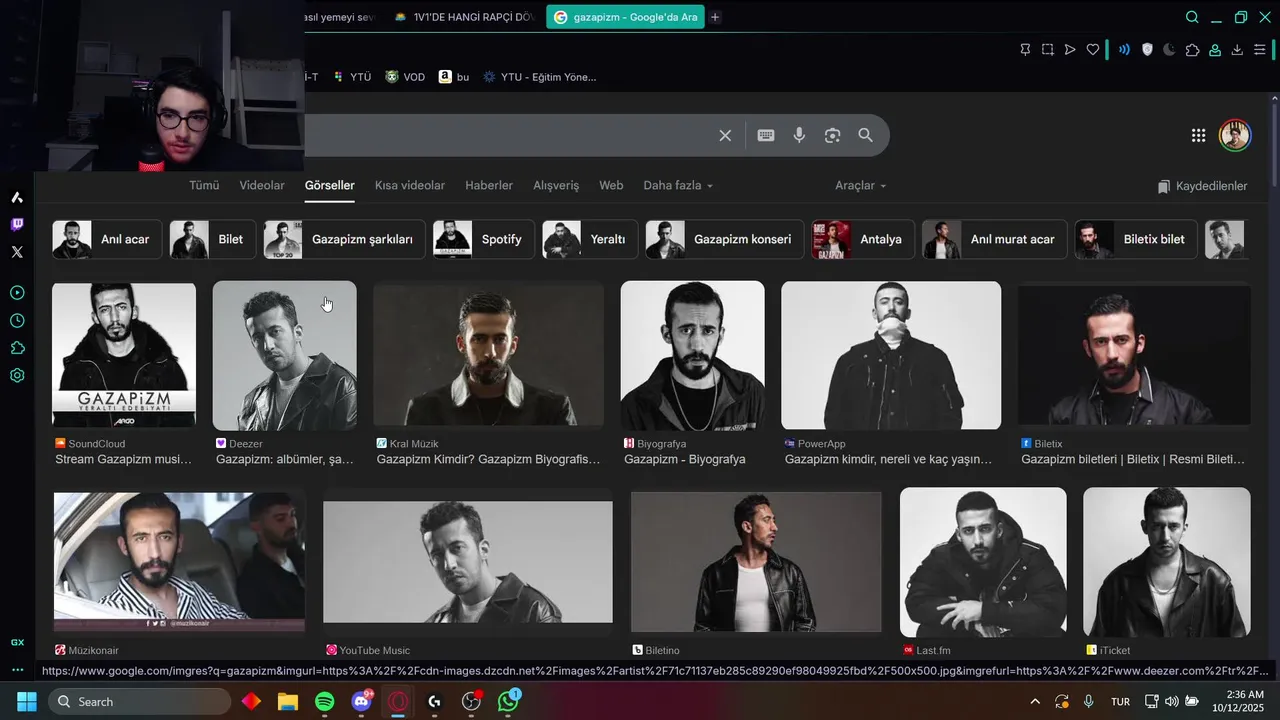Select the Biletix bilet chip
The height and width of the screenshot is (720, 1280).
[1136, 239]
